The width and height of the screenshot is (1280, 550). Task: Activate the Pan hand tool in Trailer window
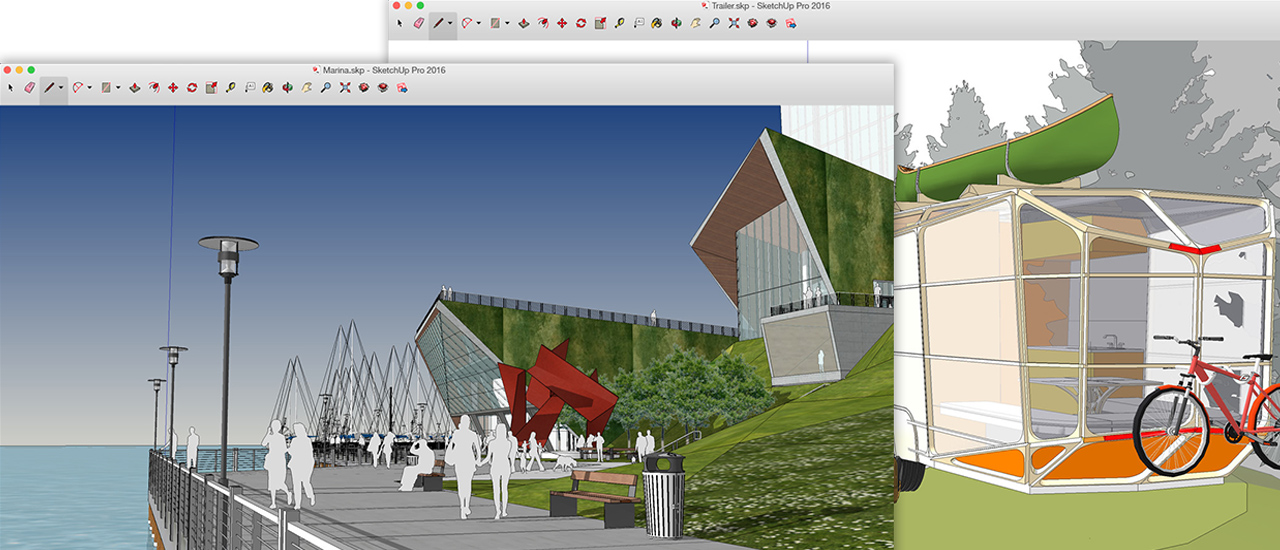tap(695, 22)
